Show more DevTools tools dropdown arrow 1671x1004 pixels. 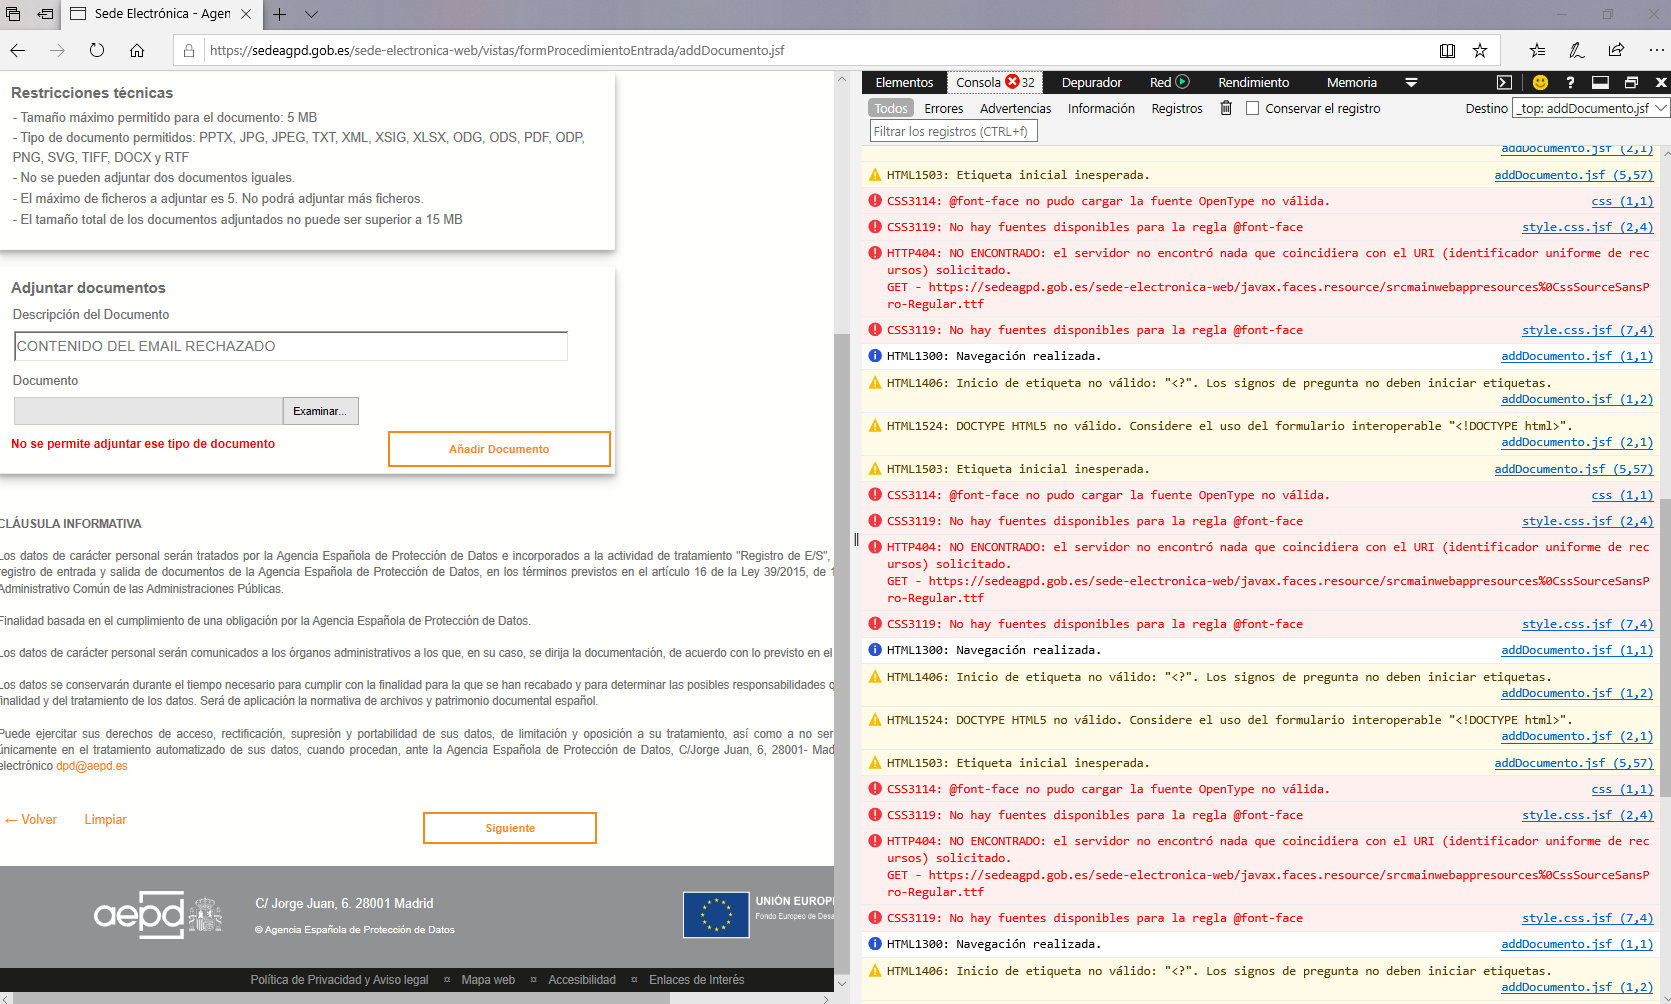click(1411, 82)
